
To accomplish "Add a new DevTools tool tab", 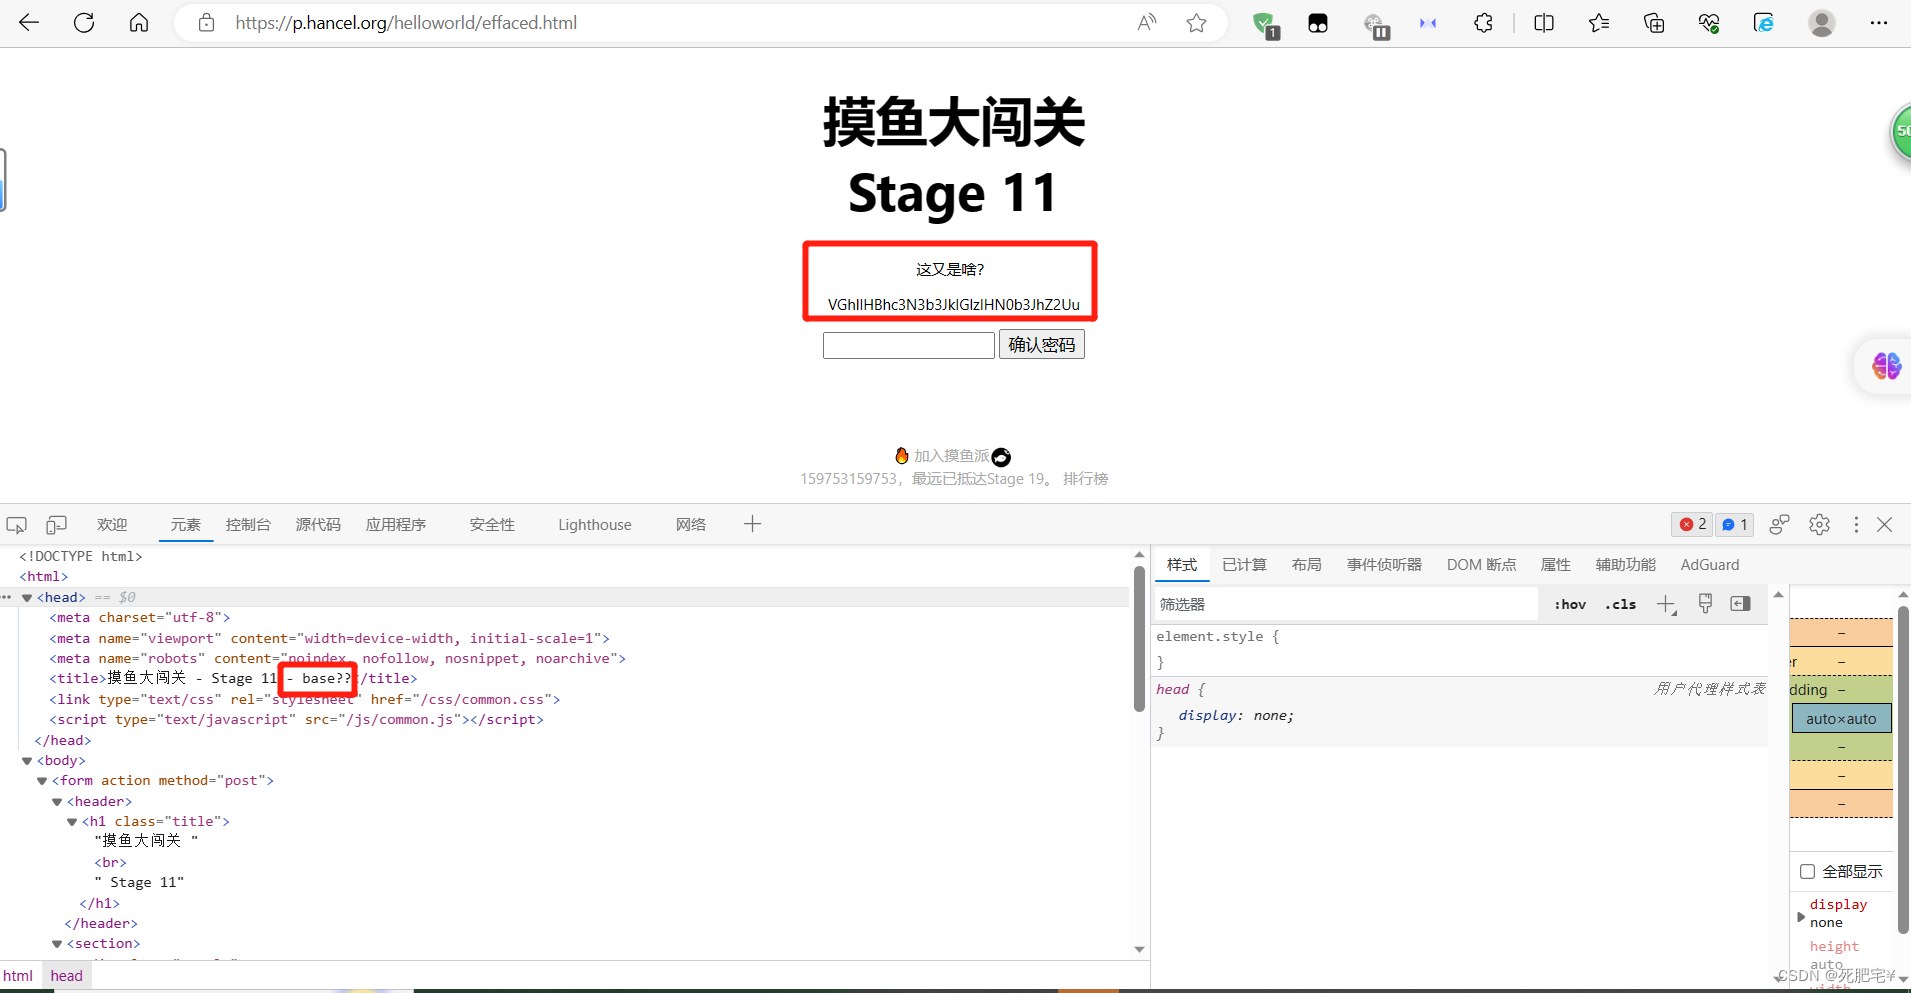I will pos(752,524).
